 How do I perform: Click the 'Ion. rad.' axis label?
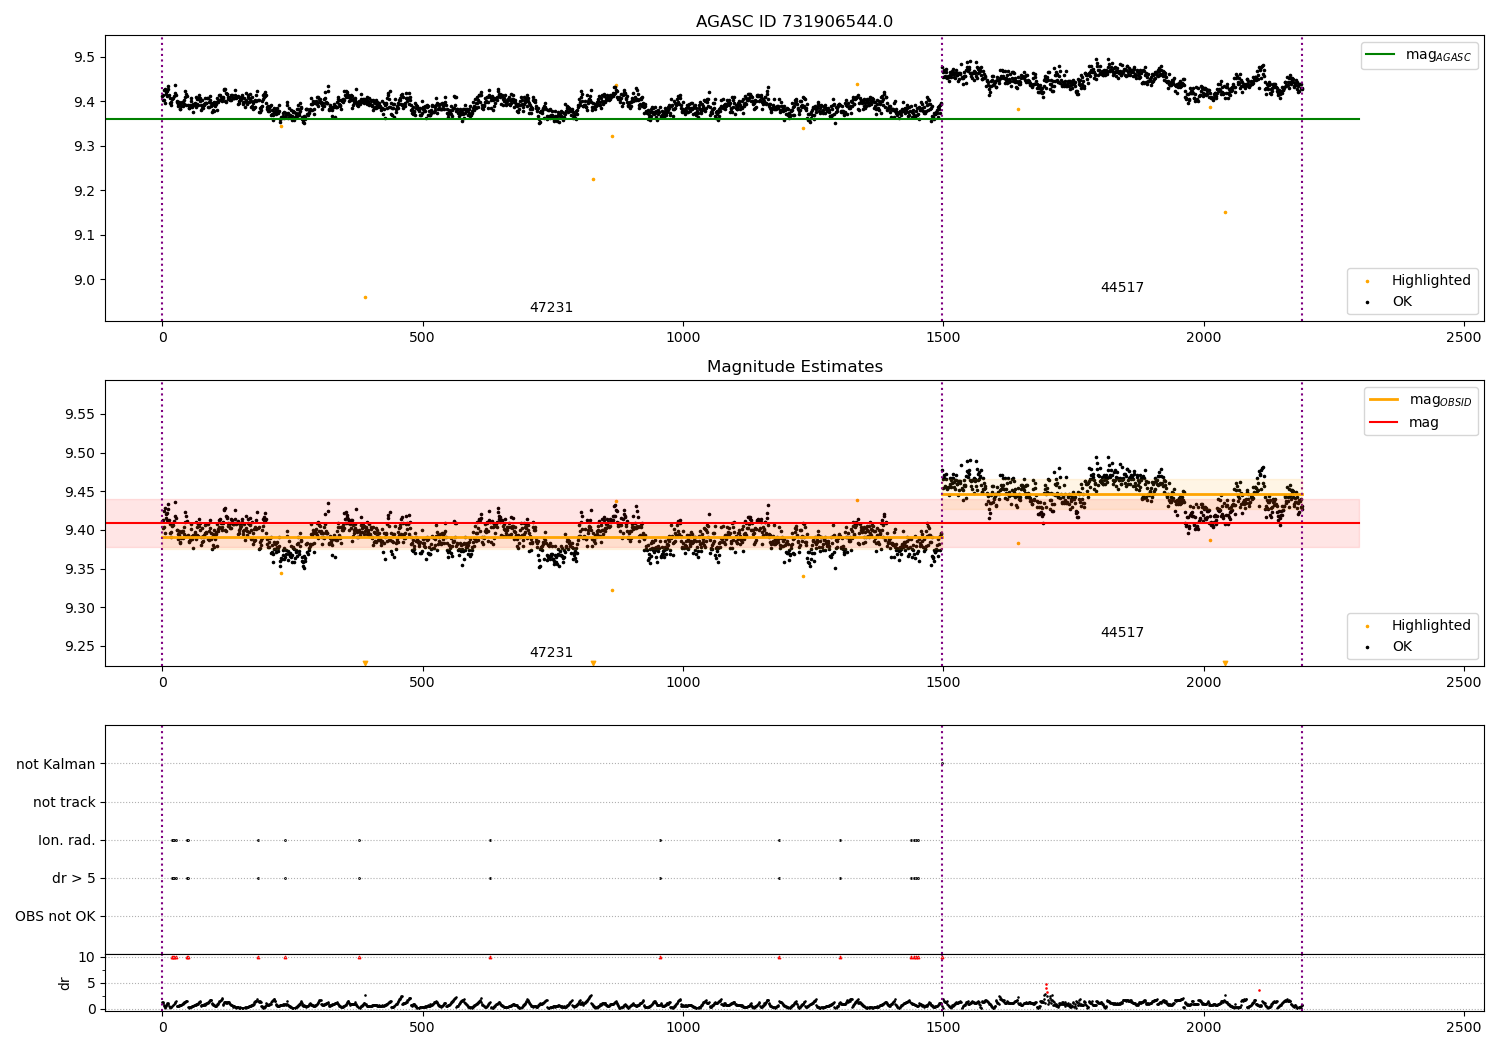[x=67, y=841]
